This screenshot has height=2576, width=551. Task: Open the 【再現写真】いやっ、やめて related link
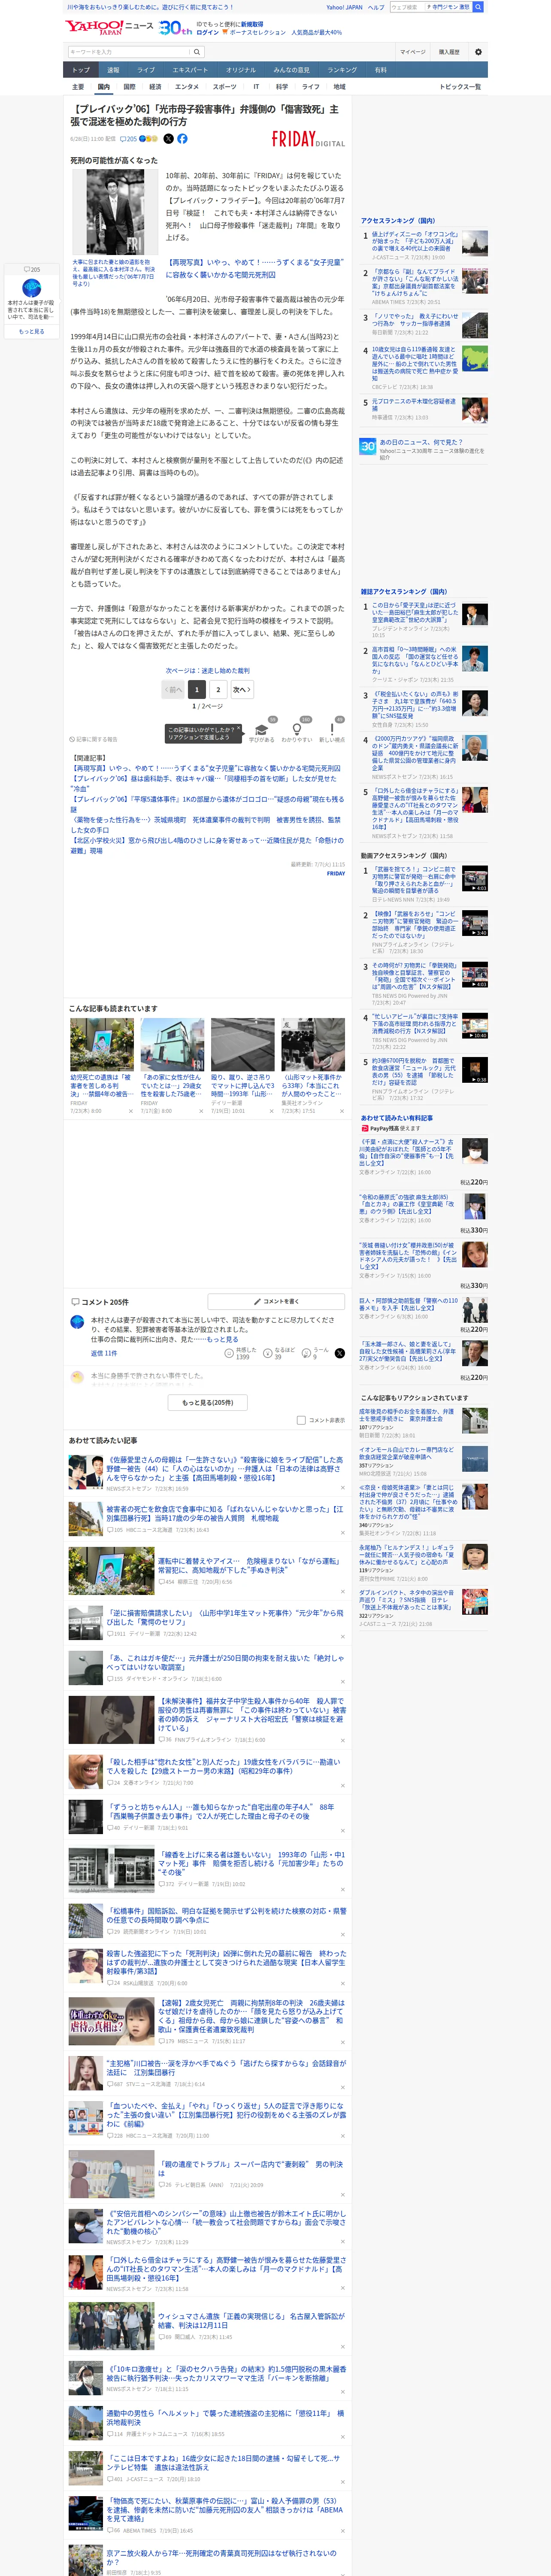(205, 768)
